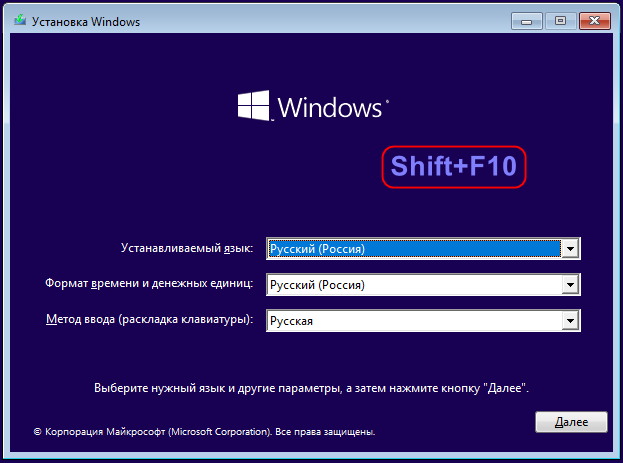Screen dimensions: 623x463
Task: Open the Устанавливаемый язык dropdown arrow
Action: coord(570,249)
